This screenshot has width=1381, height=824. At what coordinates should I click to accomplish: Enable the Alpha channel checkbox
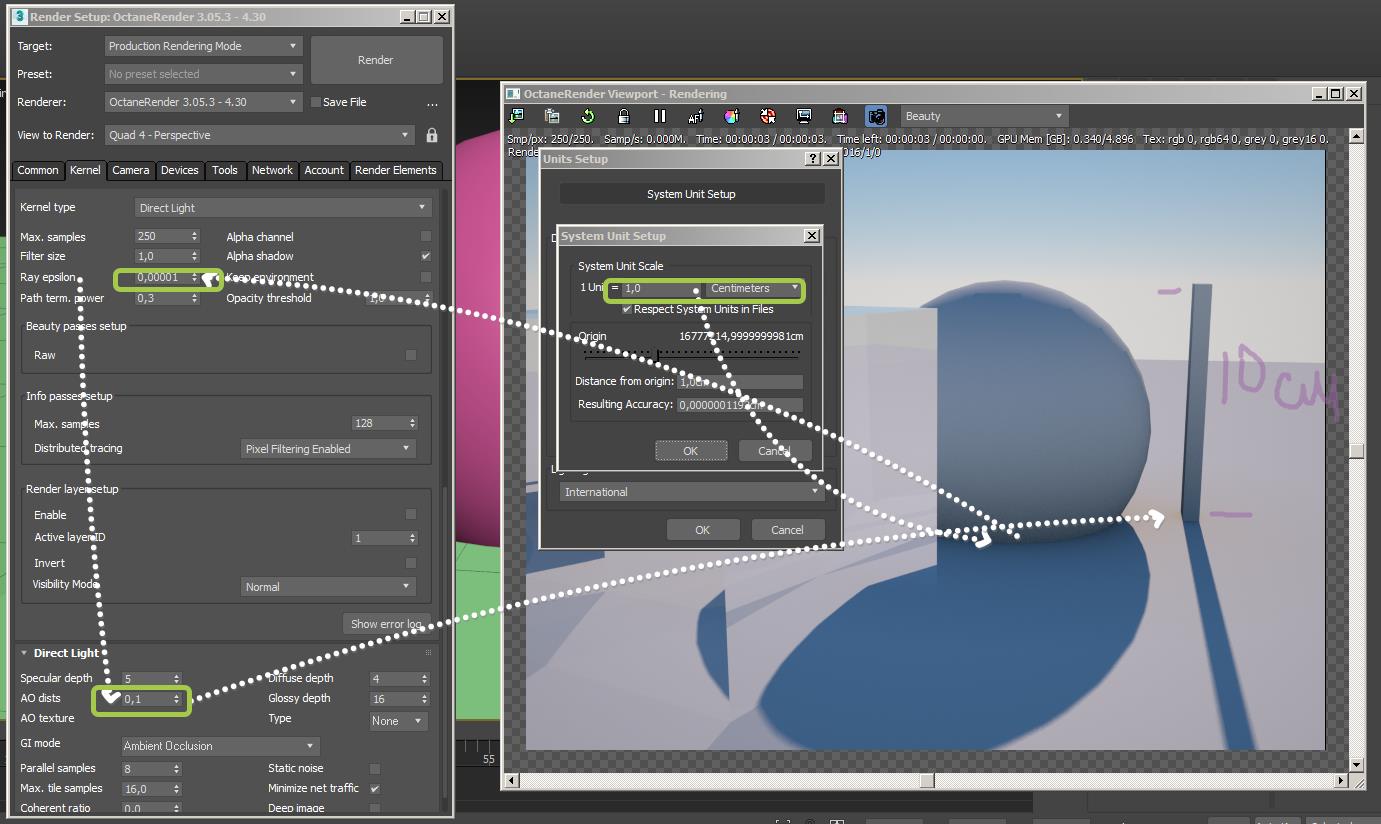click(426, 237)
